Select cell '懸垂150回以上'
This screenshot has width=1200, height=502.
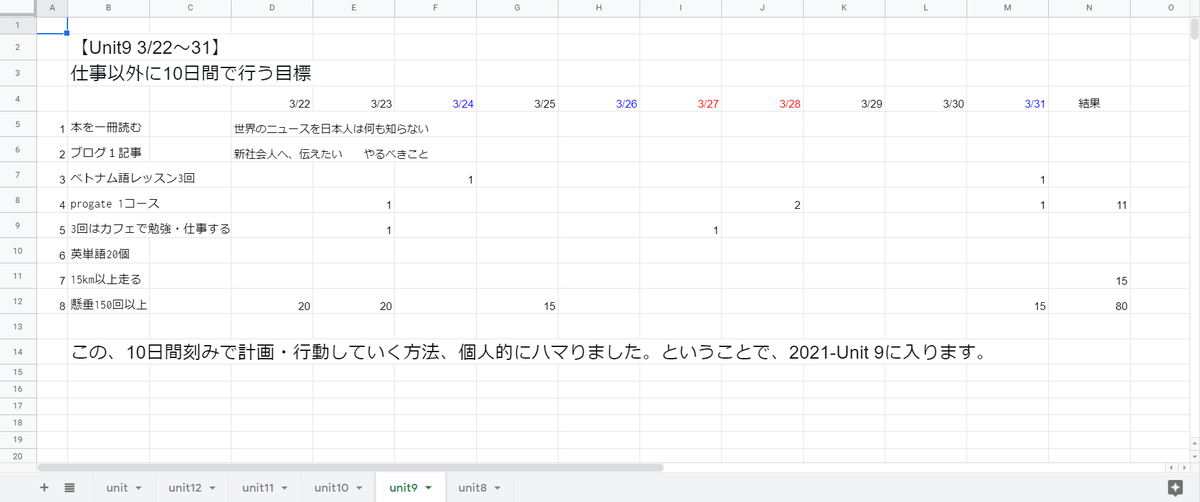tap(108, 303)
